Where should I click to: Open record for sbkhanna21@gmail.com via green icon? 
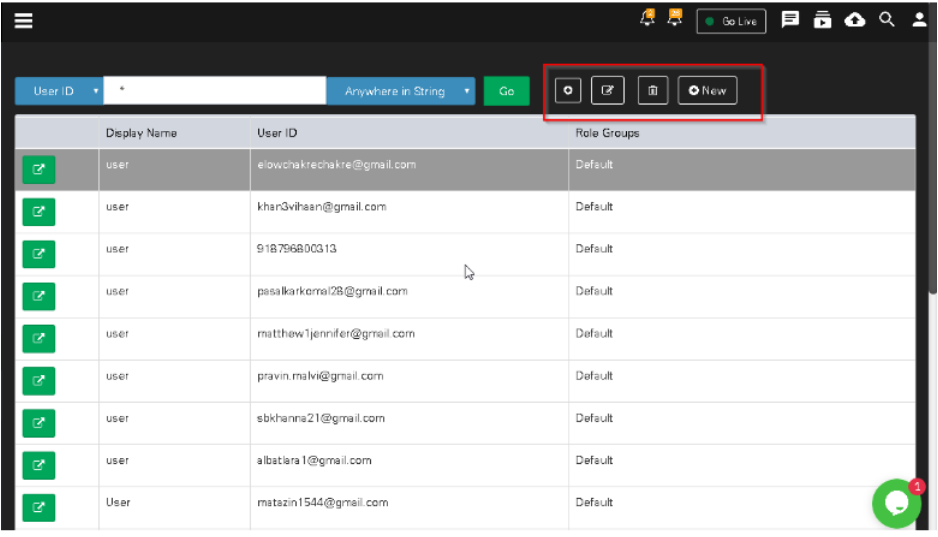(x=39, y=423)
